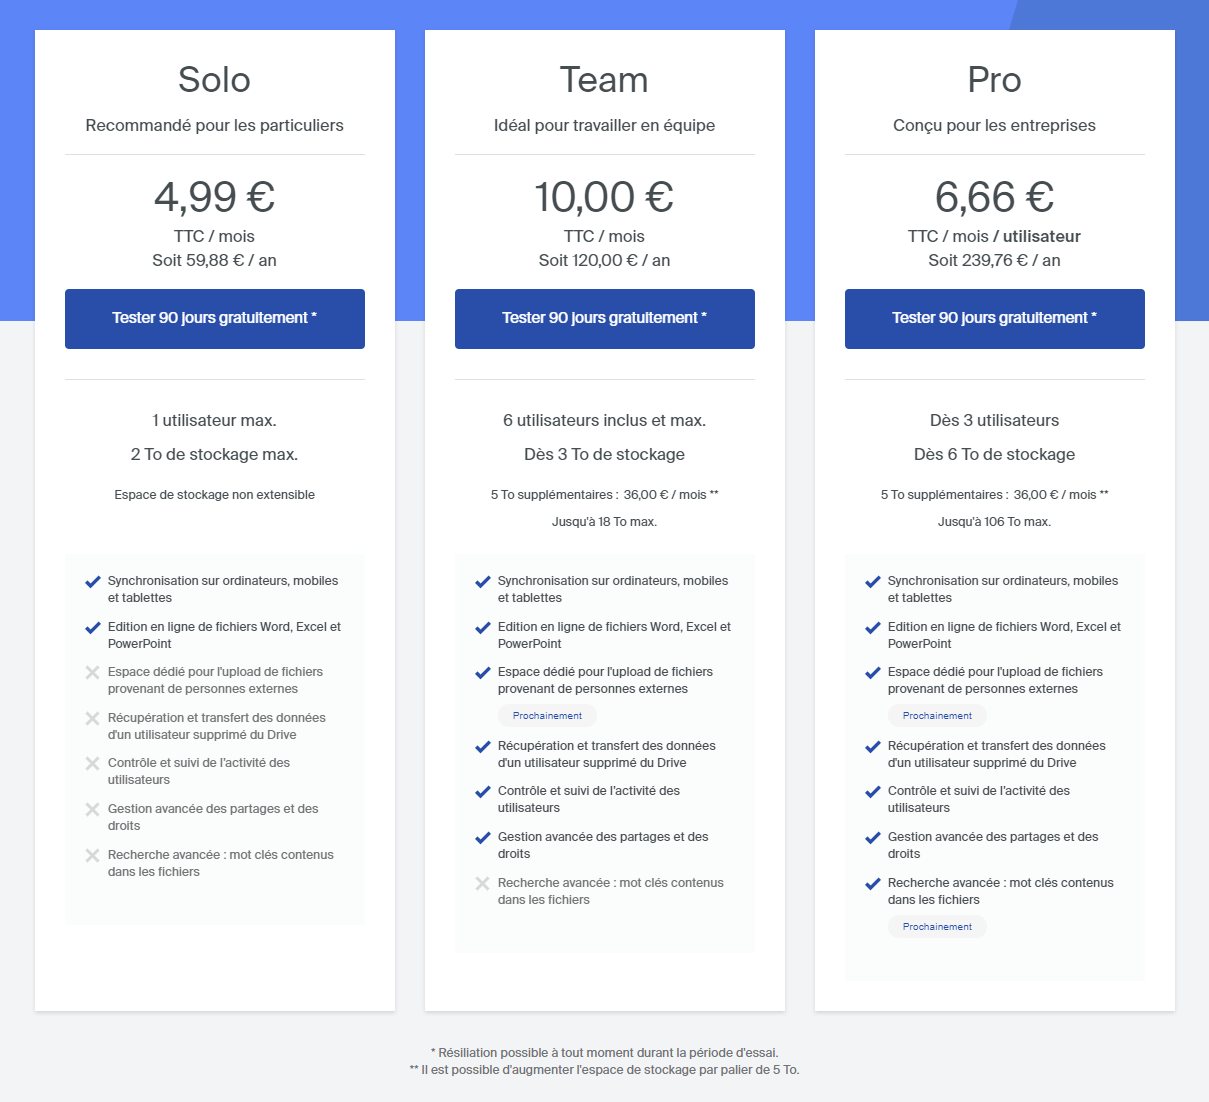Viewport: 1209px width, 1102px height.
Task: Click Pro Prochainement badge under Recherche avancée
Action: pos(937,927)
